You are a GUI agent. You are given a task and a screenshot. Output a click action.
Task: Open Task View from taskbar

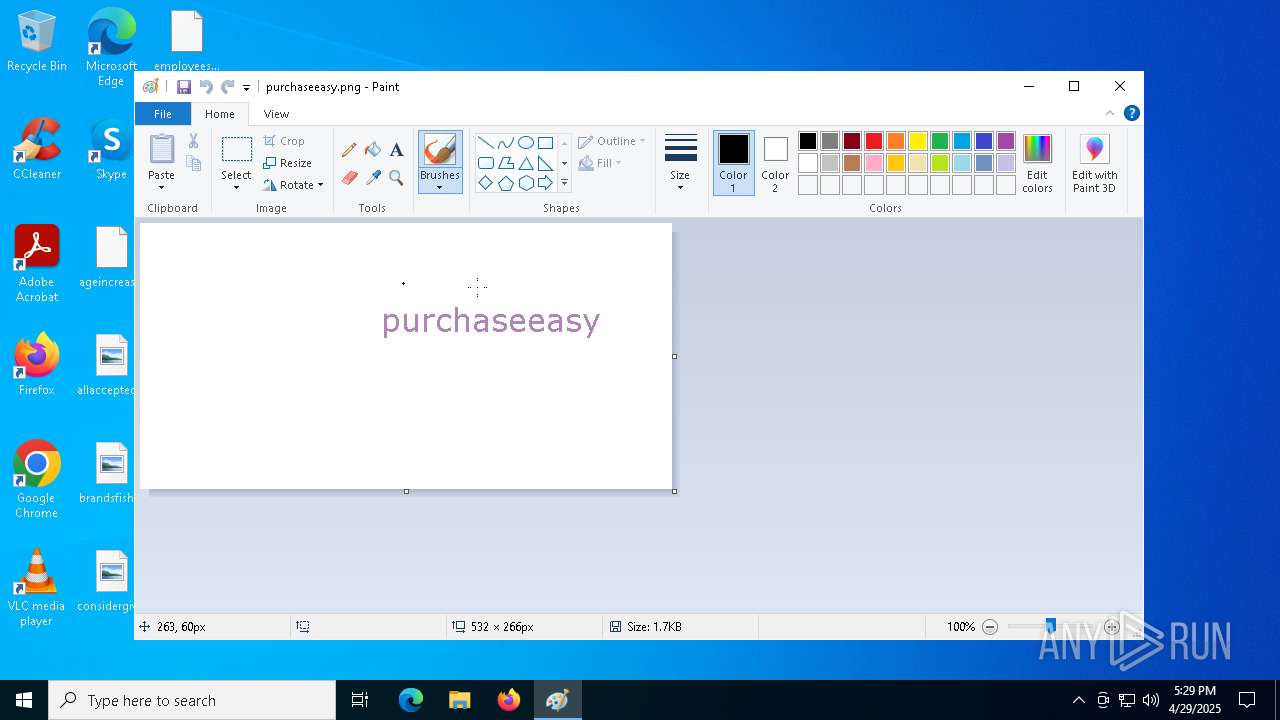click(x=360, y=700)
